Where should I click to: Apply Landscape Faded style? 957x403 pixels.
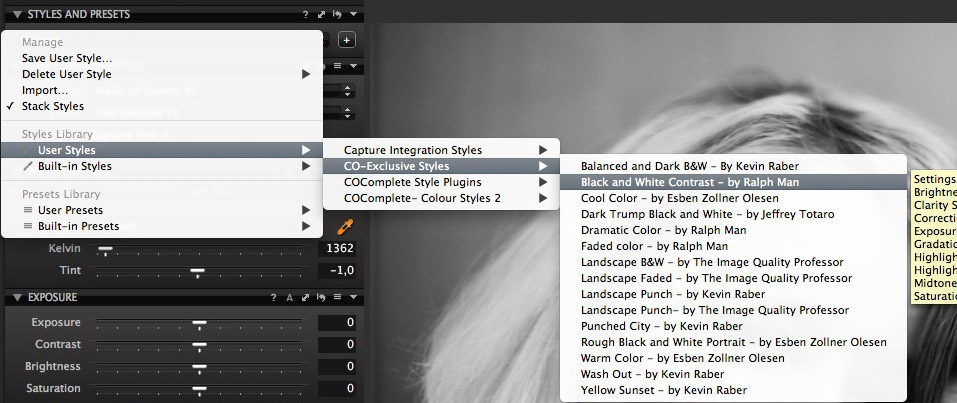coord(734,278)
